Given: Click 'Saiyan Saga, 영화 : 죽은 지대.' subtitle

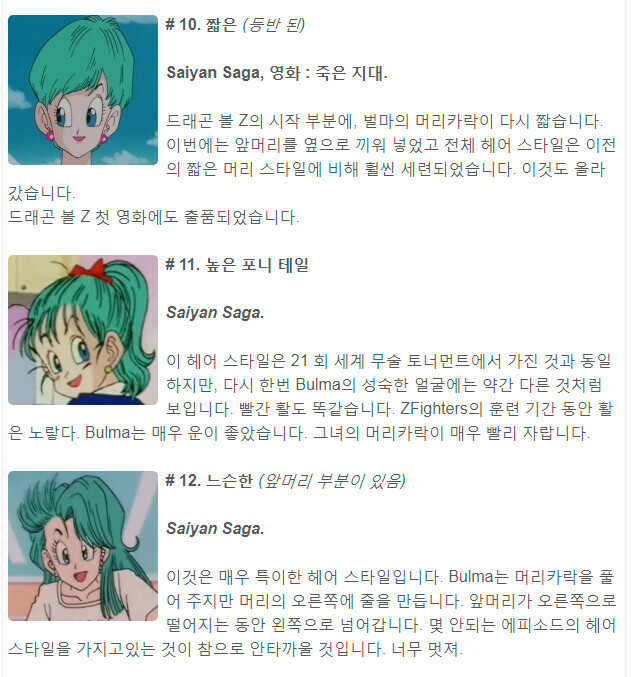Looking at the screenshot, I should pyautogui.click(x=277, y=73).
